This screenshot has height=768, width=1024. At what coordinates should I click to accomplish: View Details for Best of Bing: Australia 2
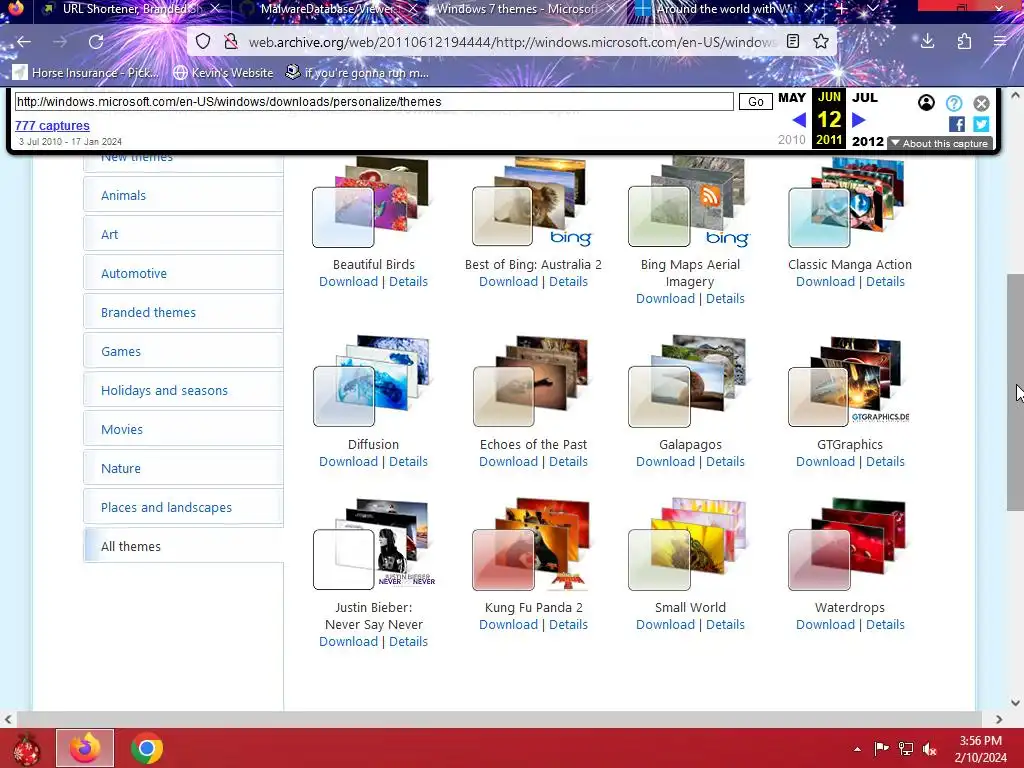[x=568, y=281]
